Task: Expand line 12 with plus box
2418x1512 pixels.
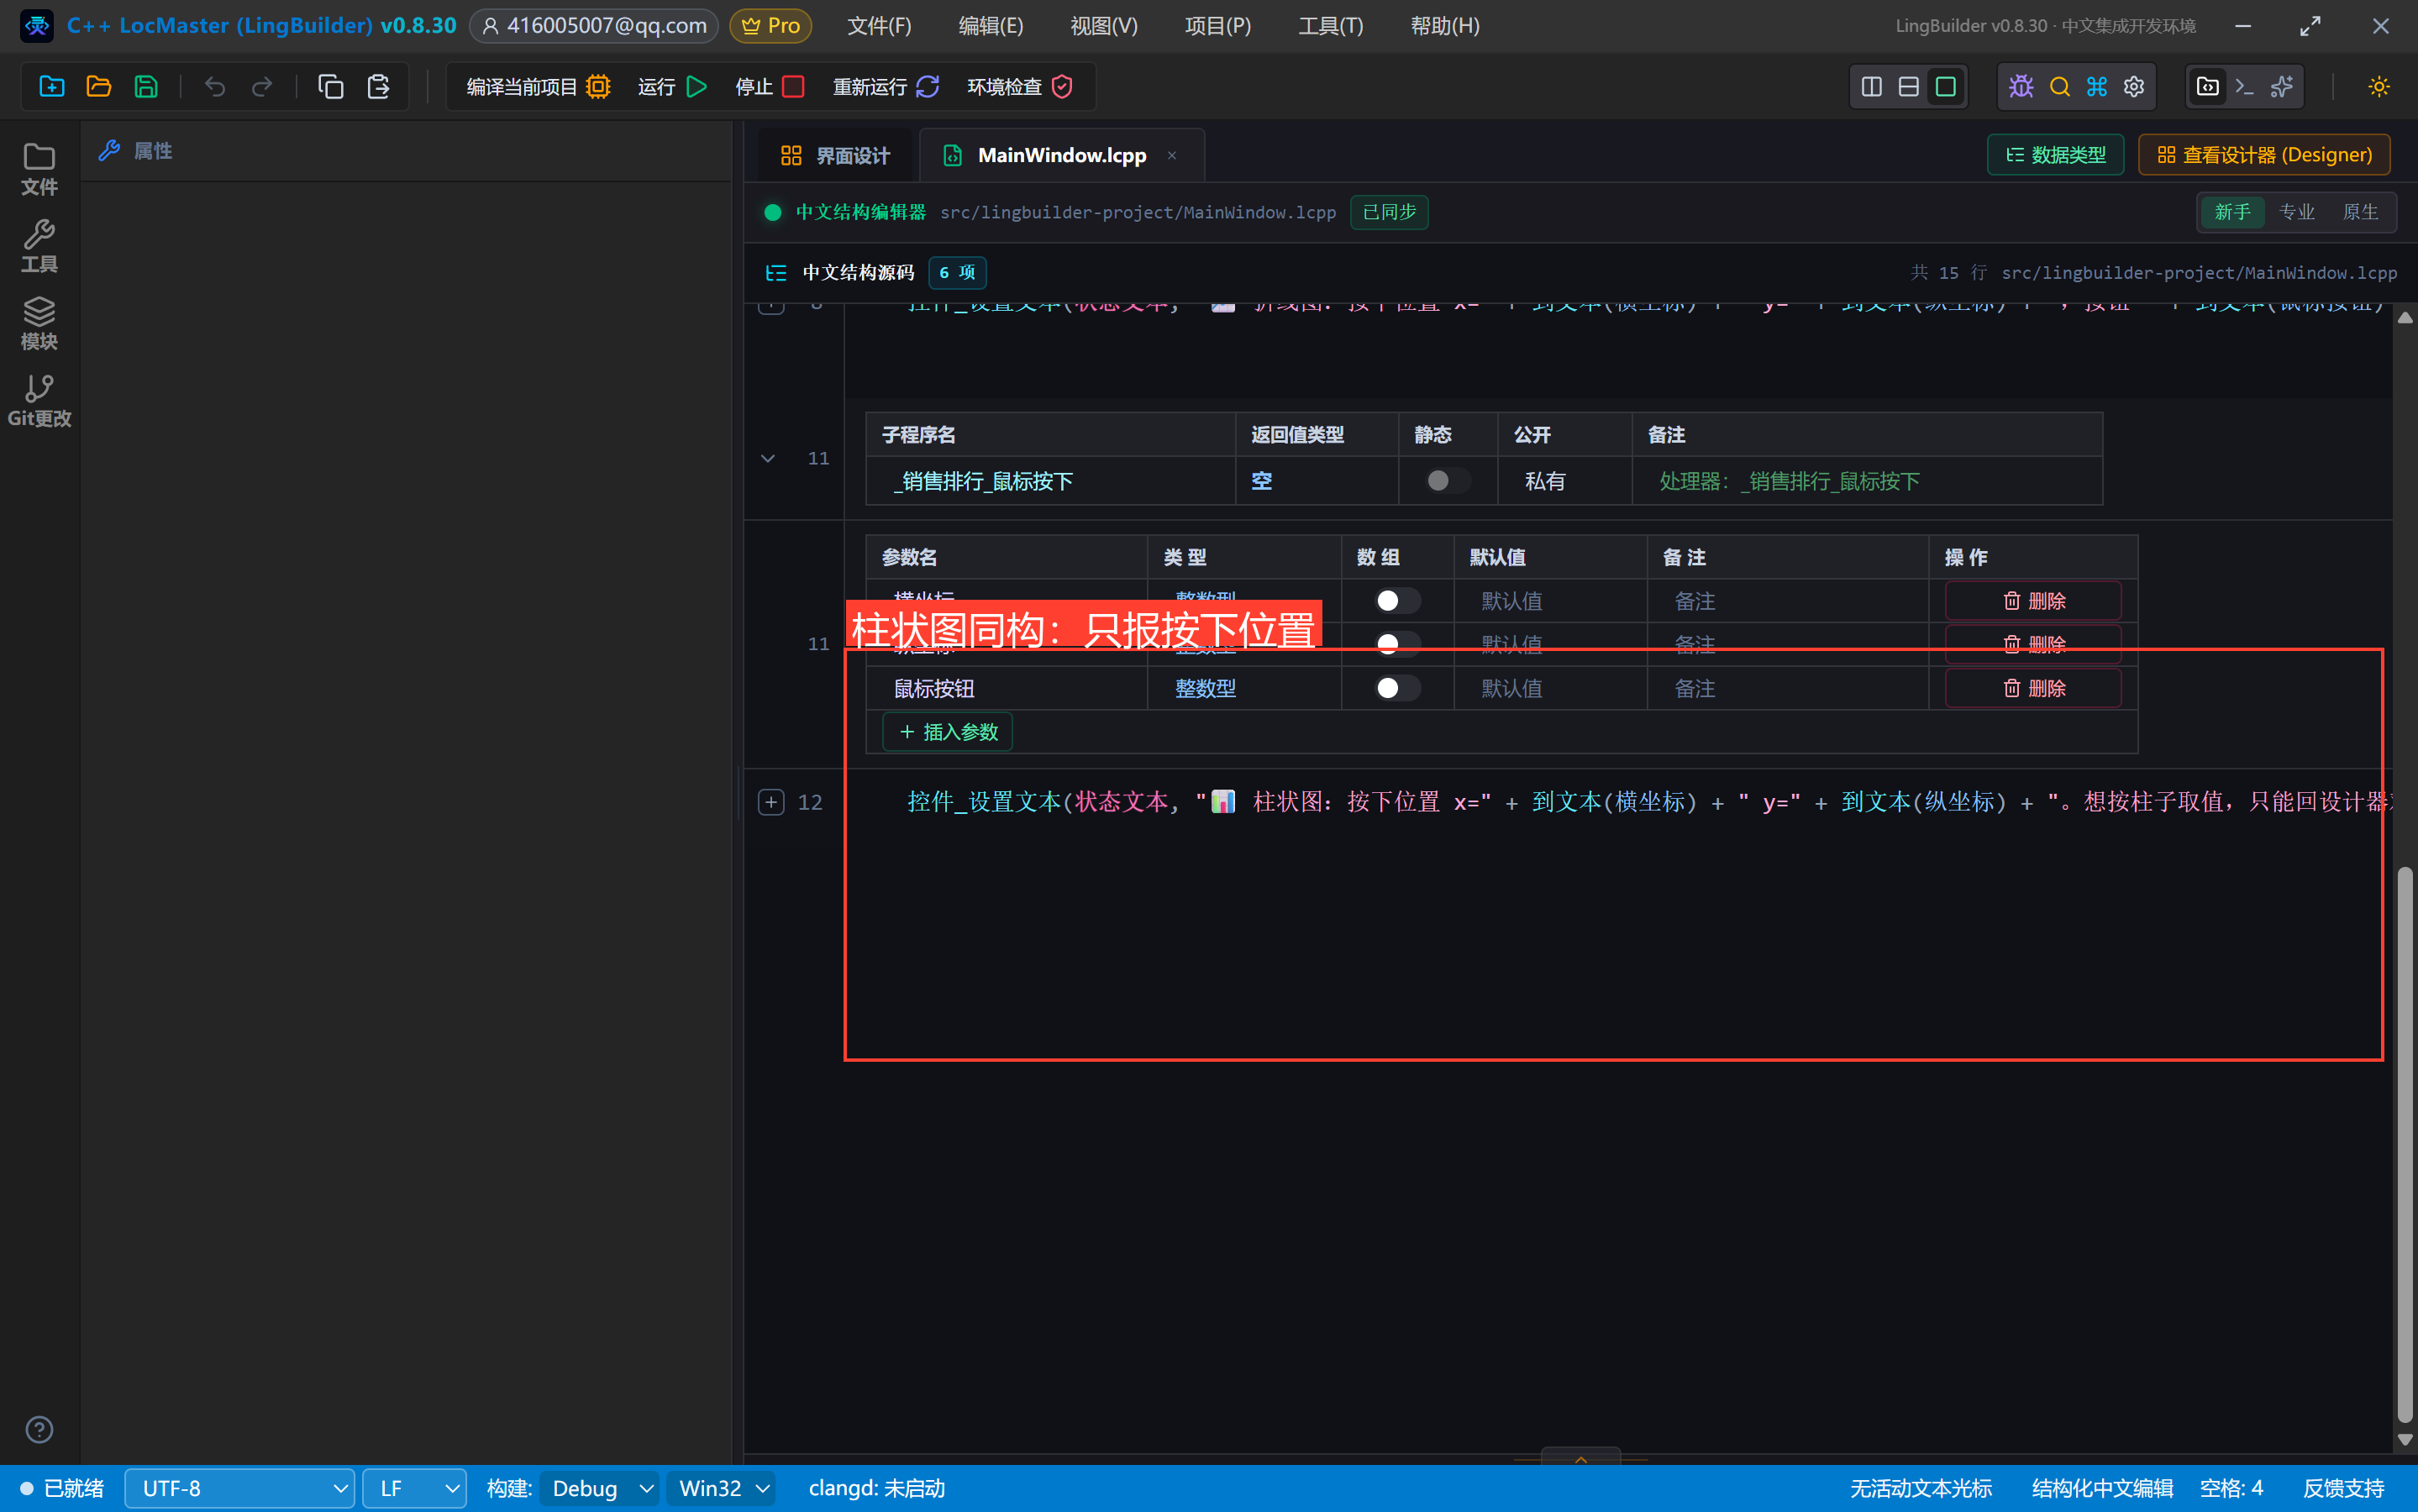Action: click(771, 802)
